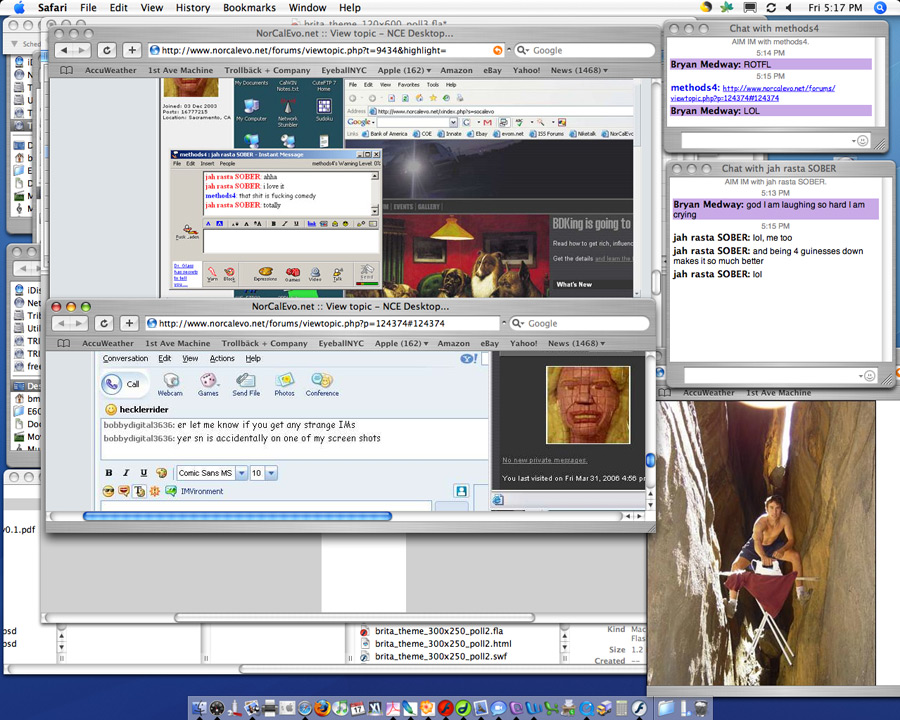Click the vertical scrollbar thumb in the front Safari window
Image resolution: width=900 pixels, height=720 pixels.
[650, 460]
